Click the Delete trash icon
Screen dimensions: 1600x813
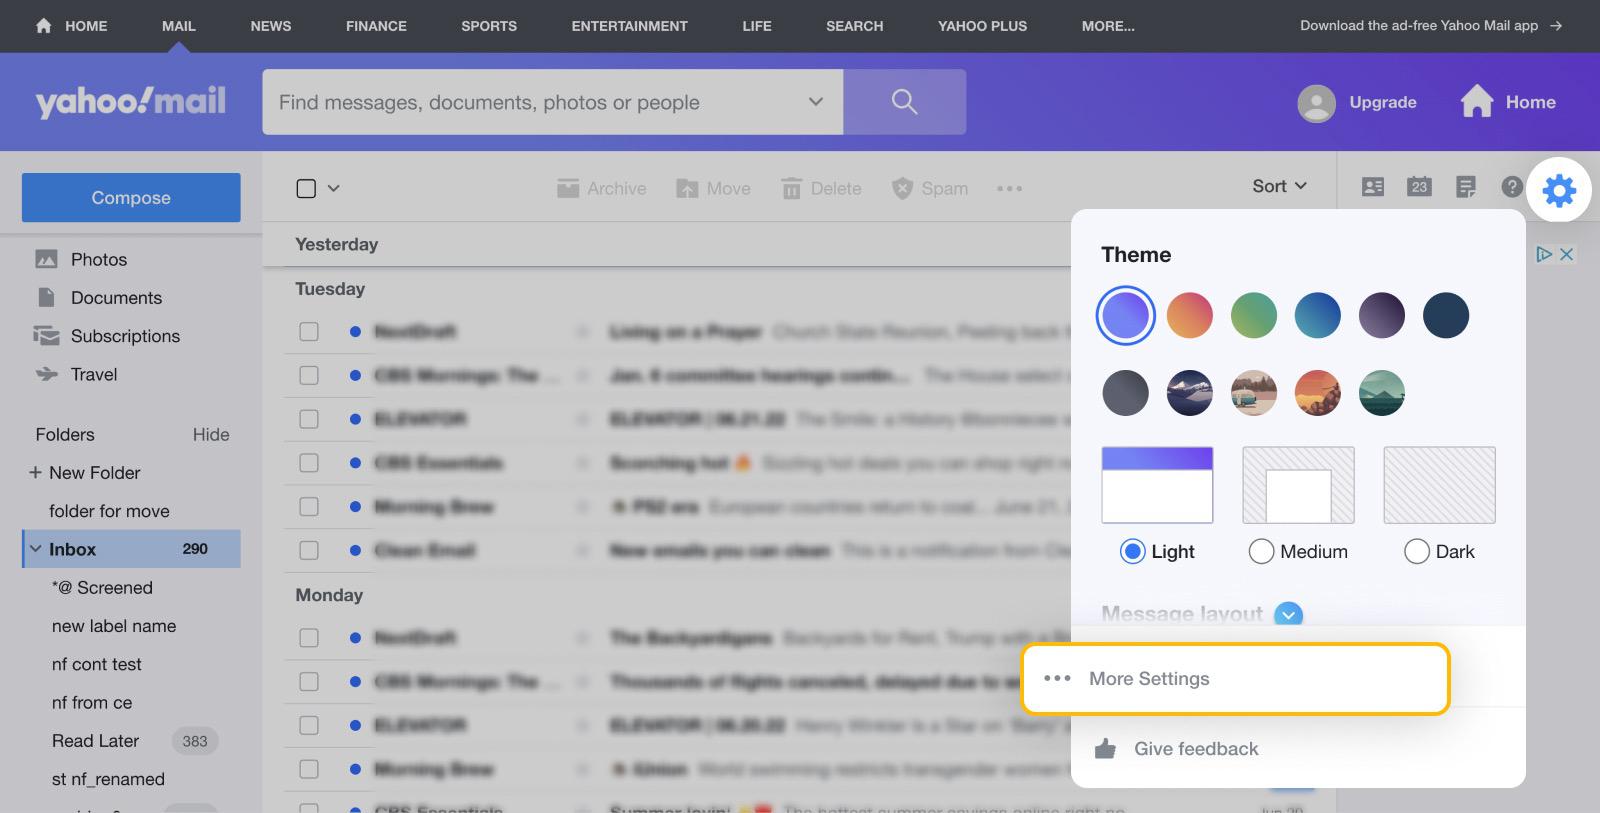[x=791, y=188]
